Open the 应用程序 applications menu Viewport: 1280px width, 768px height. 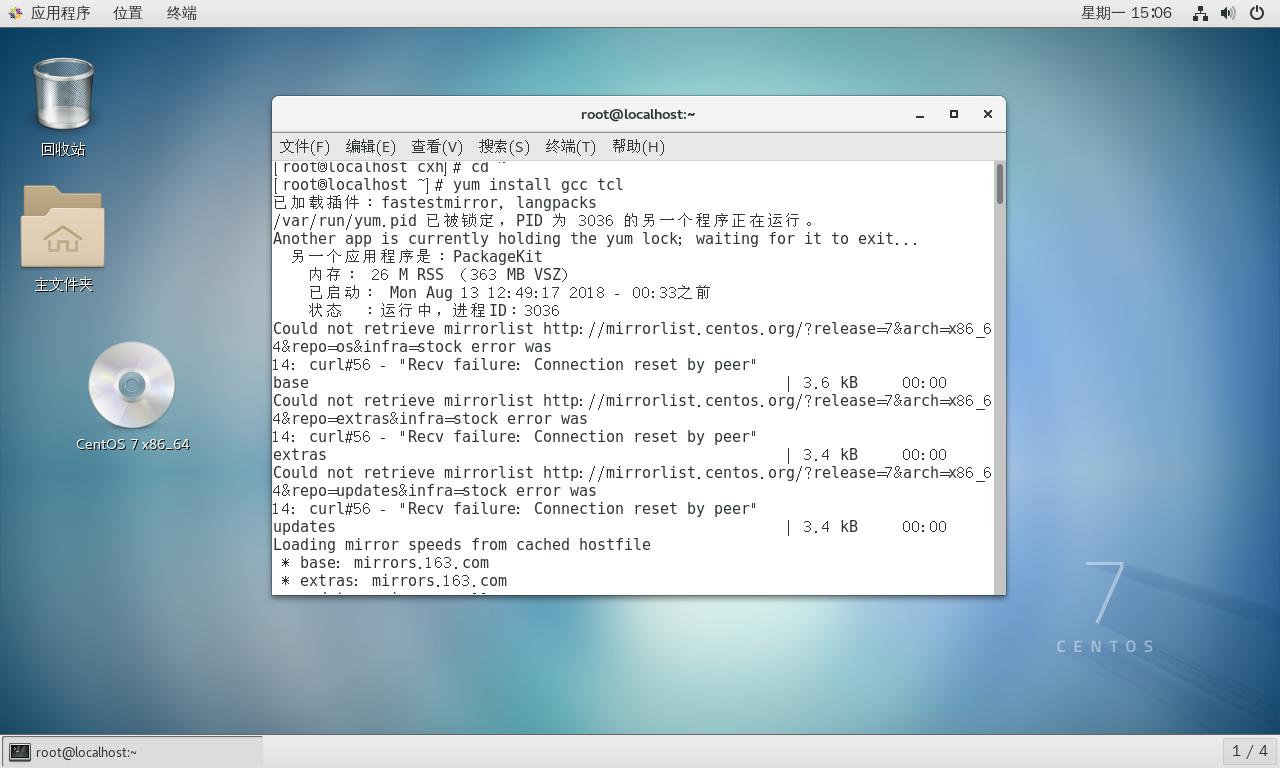[60, 13]
